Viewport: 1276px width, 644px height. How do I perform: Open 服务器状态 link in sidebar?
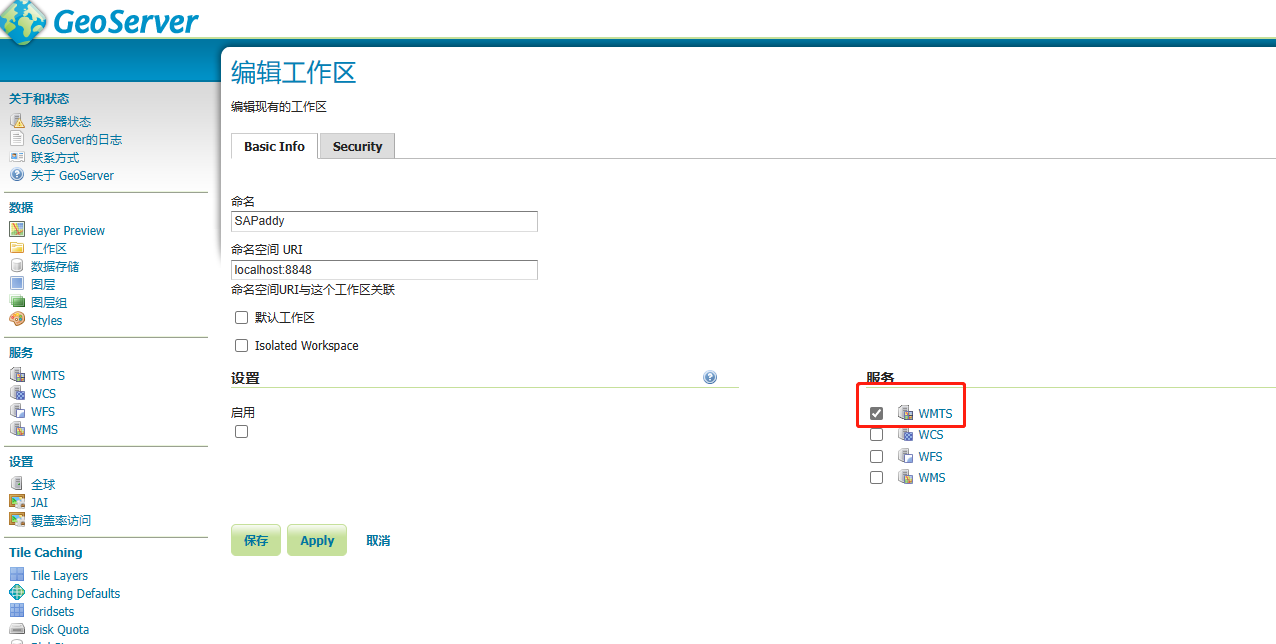[61, 121]
